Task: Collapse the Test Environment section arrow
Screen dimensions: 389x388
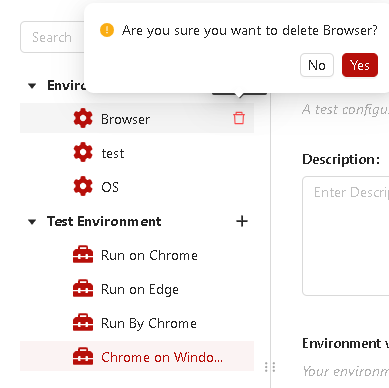Action: (32, 222)
